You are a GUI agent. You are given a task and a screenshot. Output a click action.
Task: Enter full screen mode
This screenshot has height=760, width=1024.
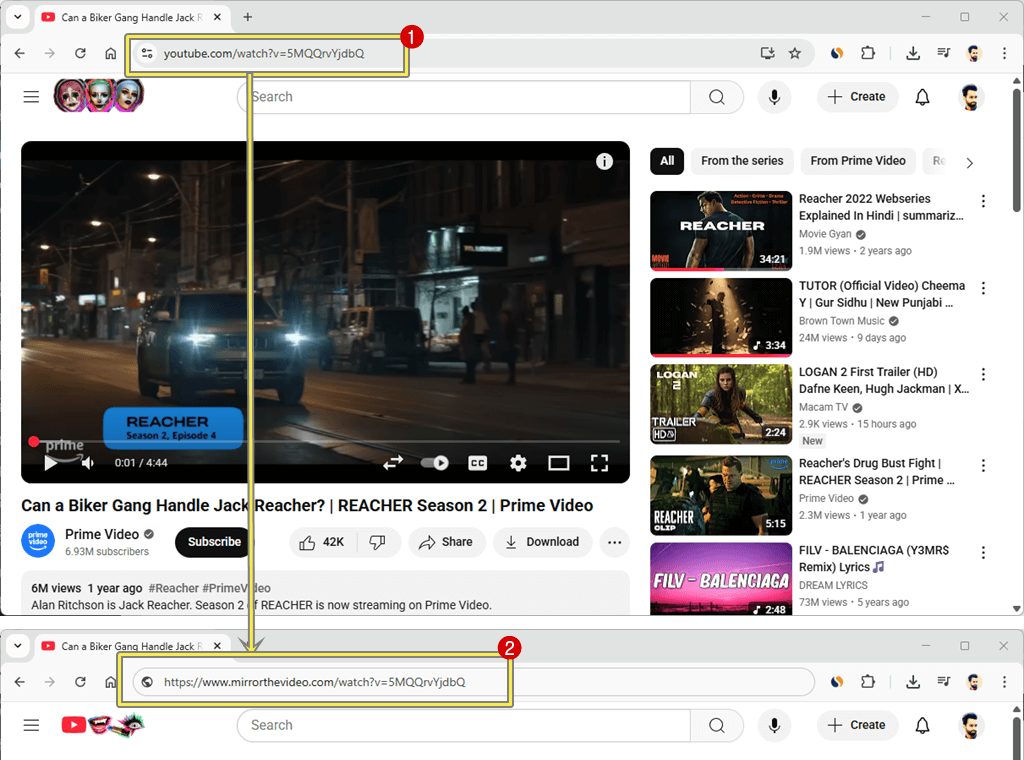[600, 463]
